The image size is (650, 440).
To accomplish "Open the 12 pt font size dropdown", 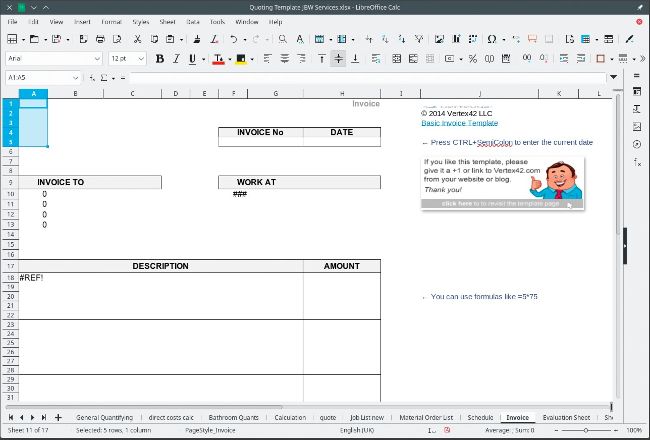I will (x=143, y=59).
